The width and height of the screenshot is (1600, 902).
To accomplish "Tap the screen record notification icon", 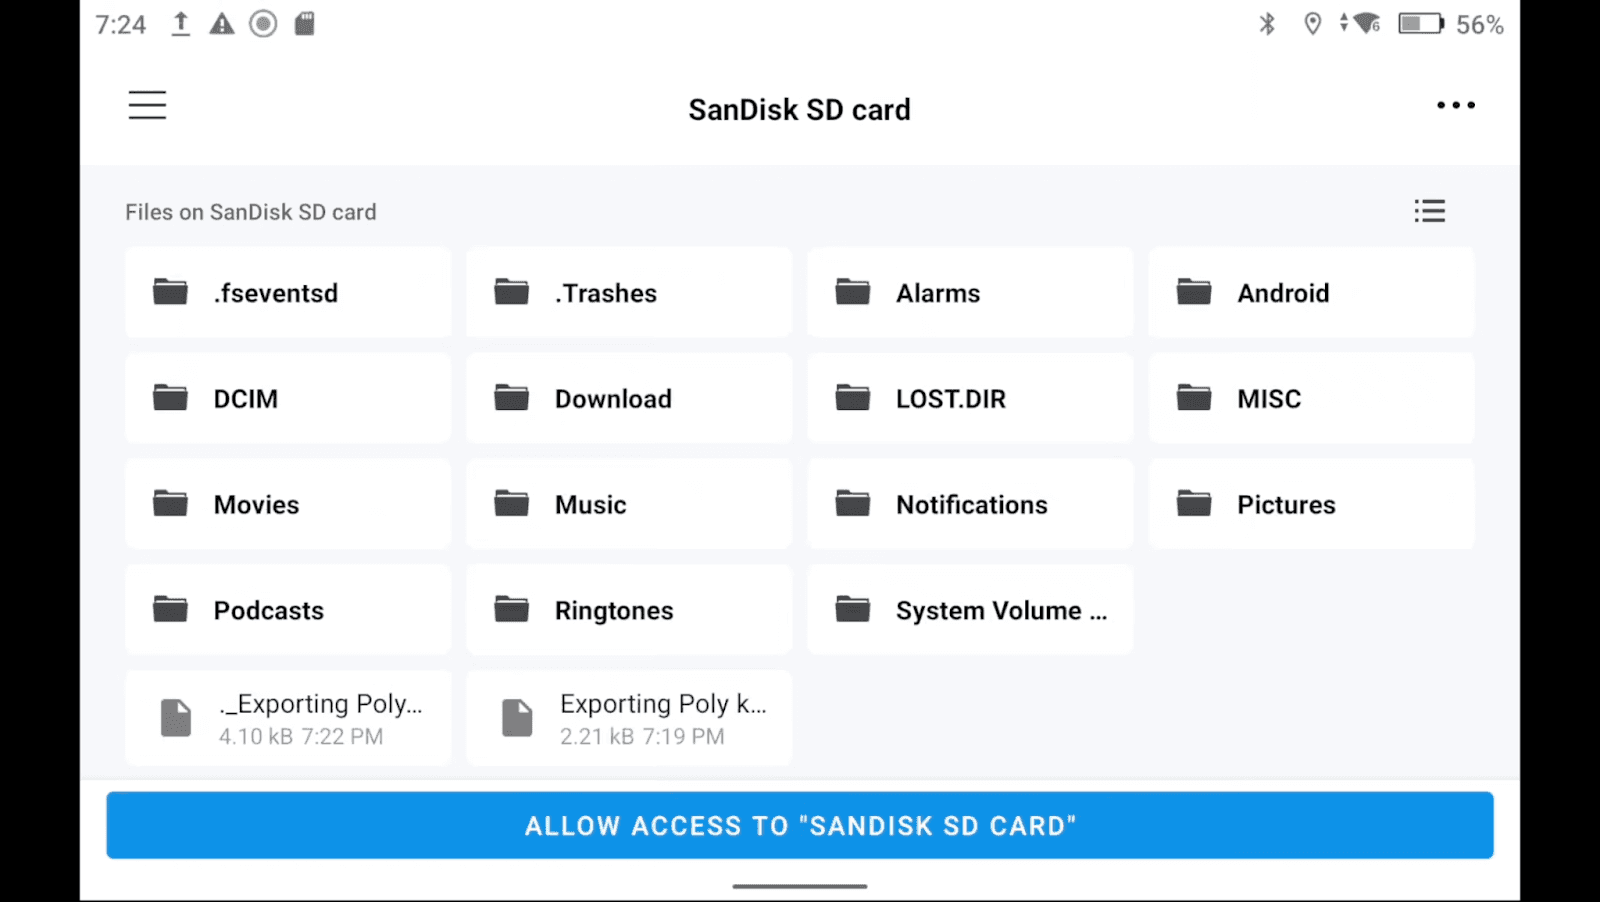I will coord(263,23).
